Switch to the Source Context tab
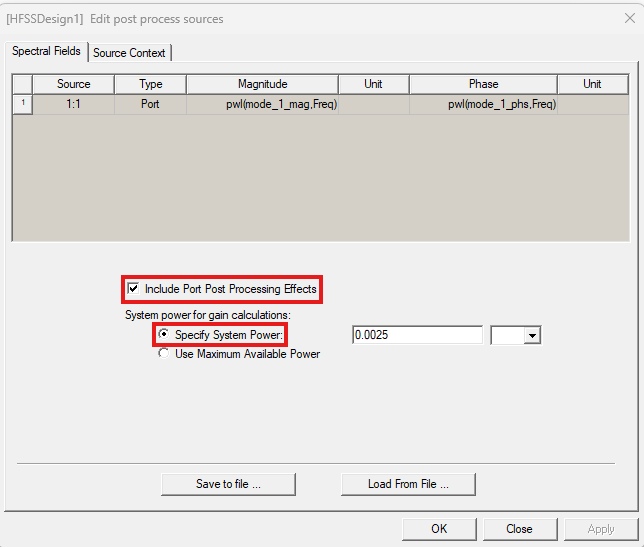 click(x=130, y=52)
